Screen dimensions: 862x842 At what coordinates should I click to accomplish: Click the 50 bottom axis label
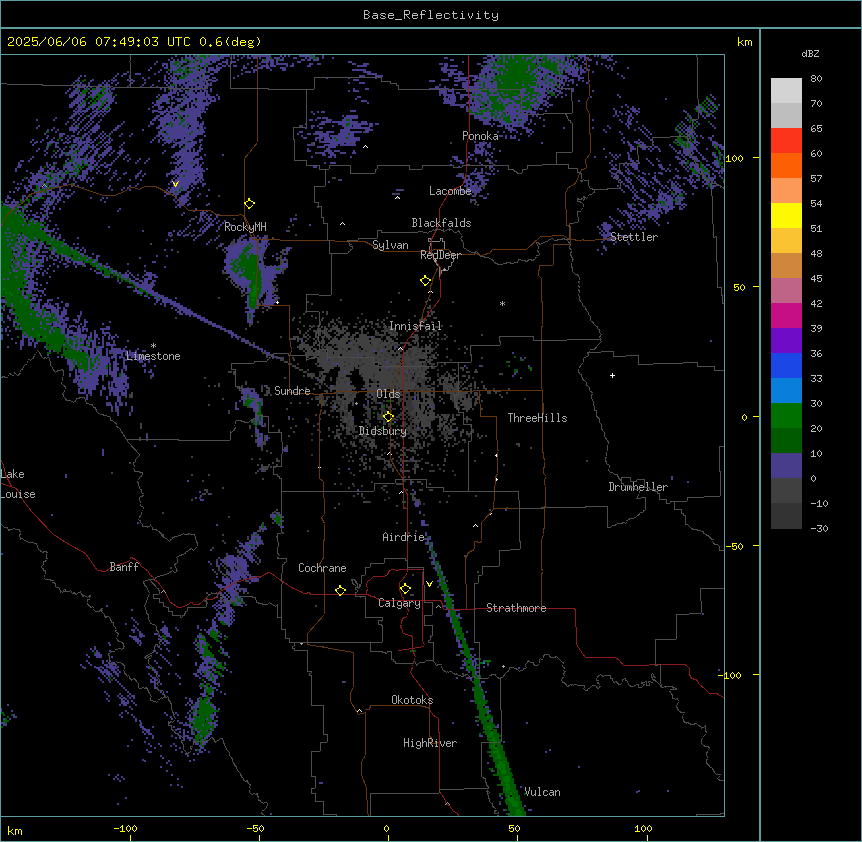[514, 828]
